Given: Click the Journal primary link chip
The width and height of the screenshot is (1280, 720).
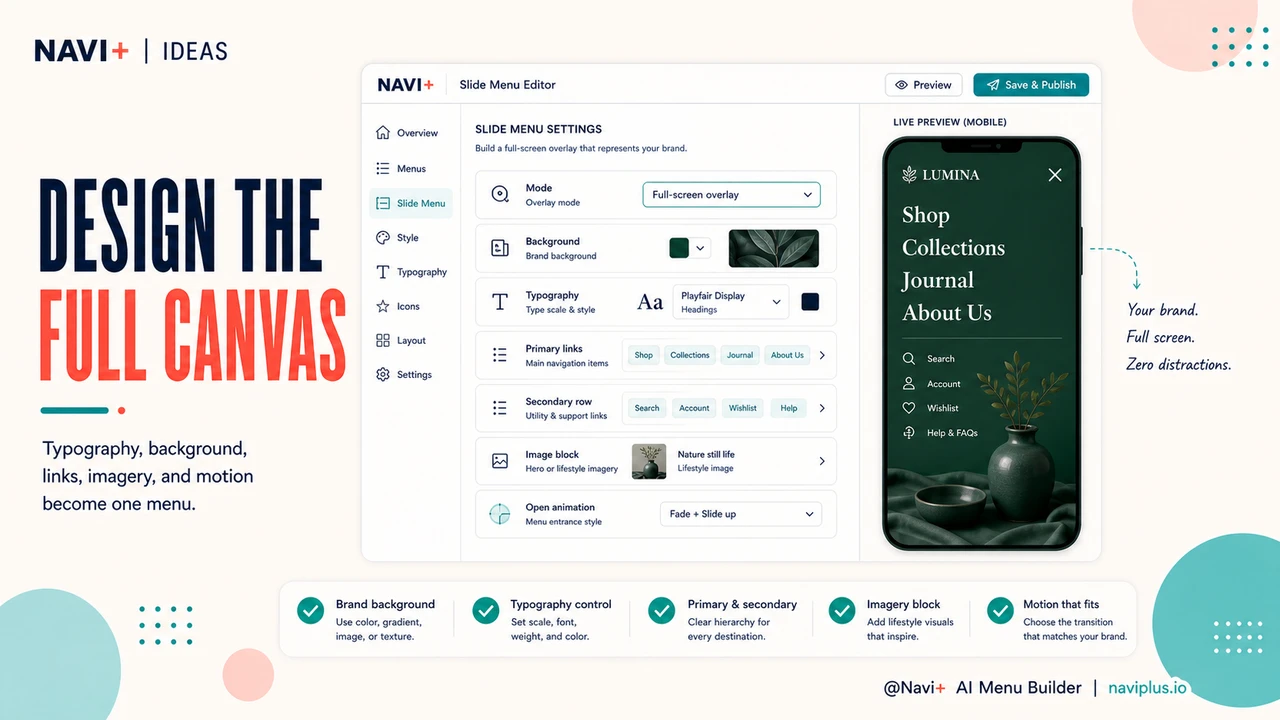Looking at the screenshot, I should pos(740,355).
